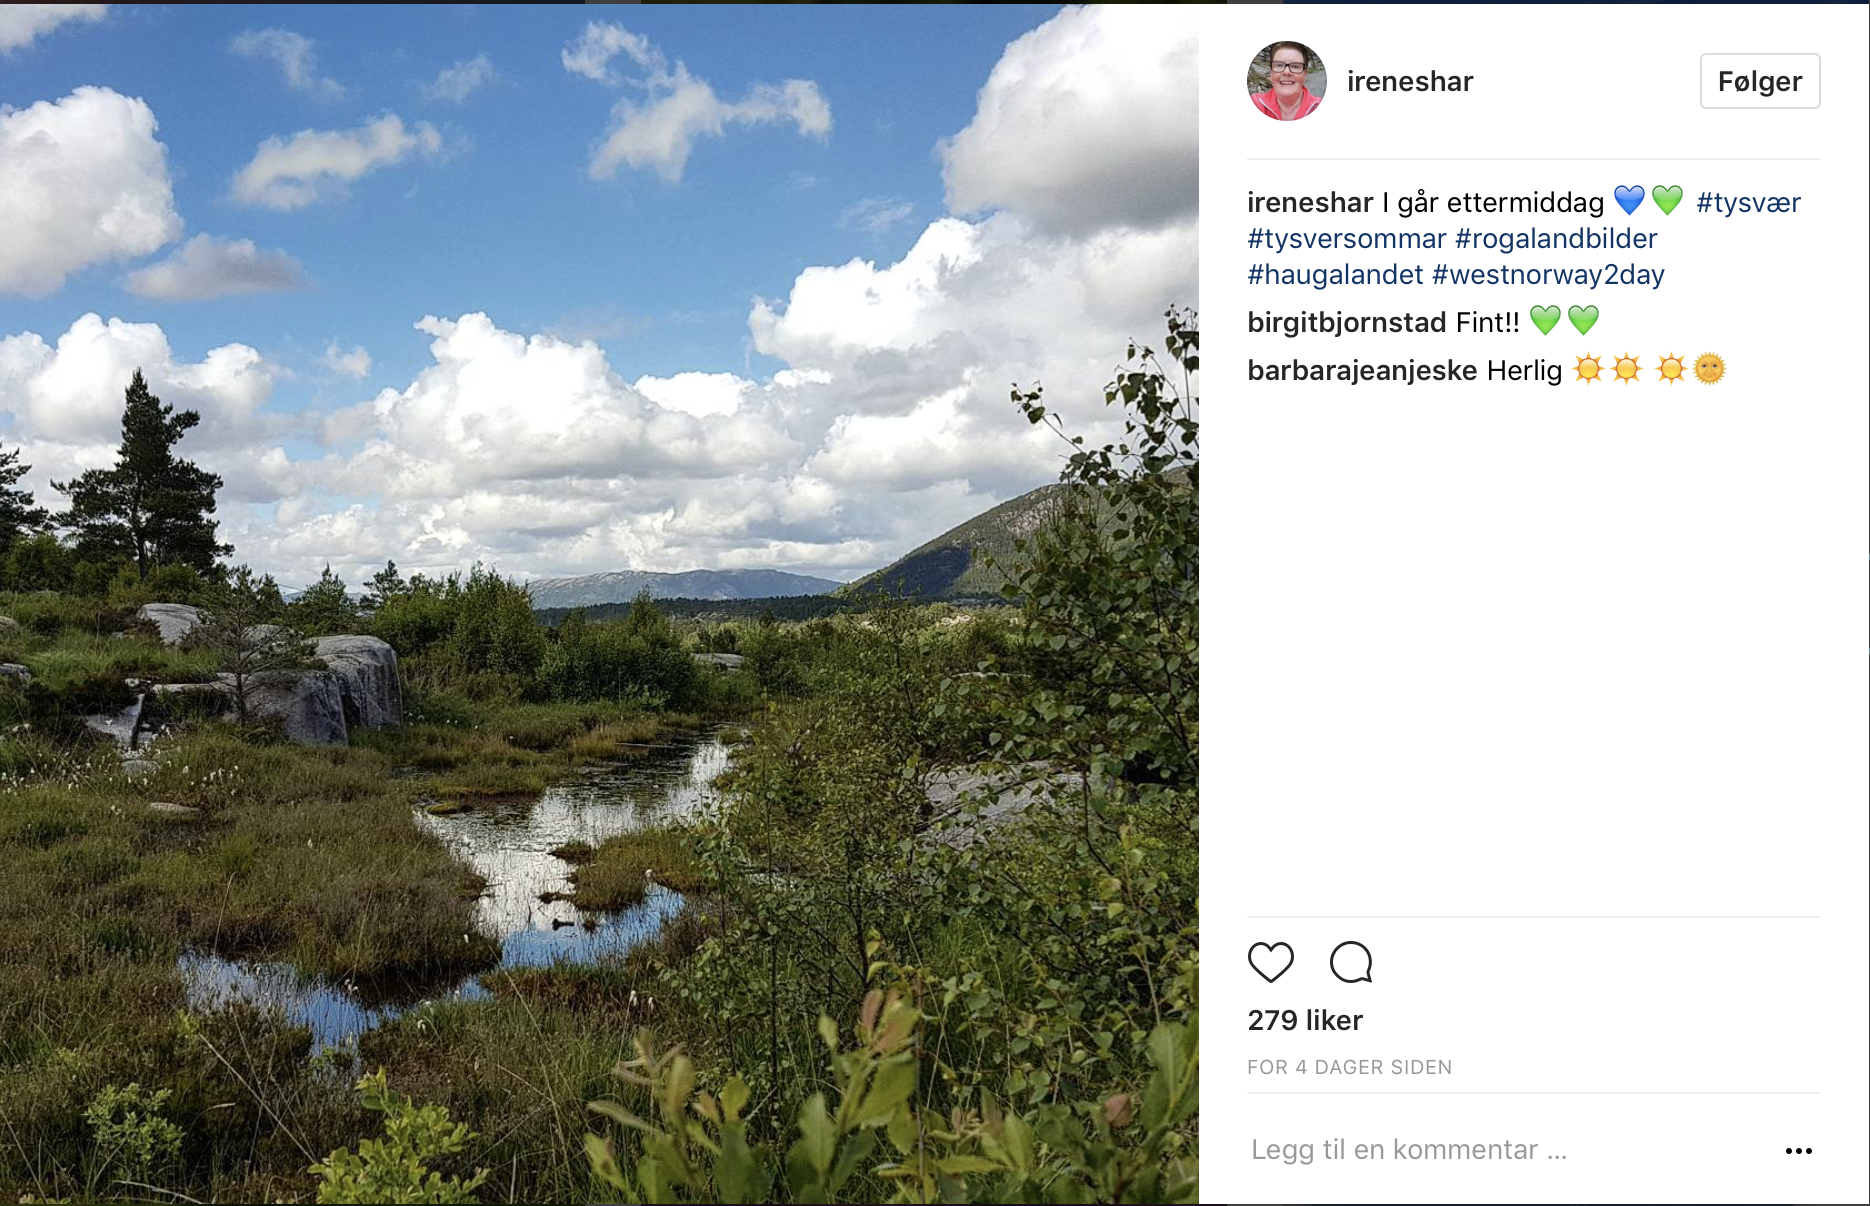Open the three-dot more options menu

(x=1798, y=1151)
